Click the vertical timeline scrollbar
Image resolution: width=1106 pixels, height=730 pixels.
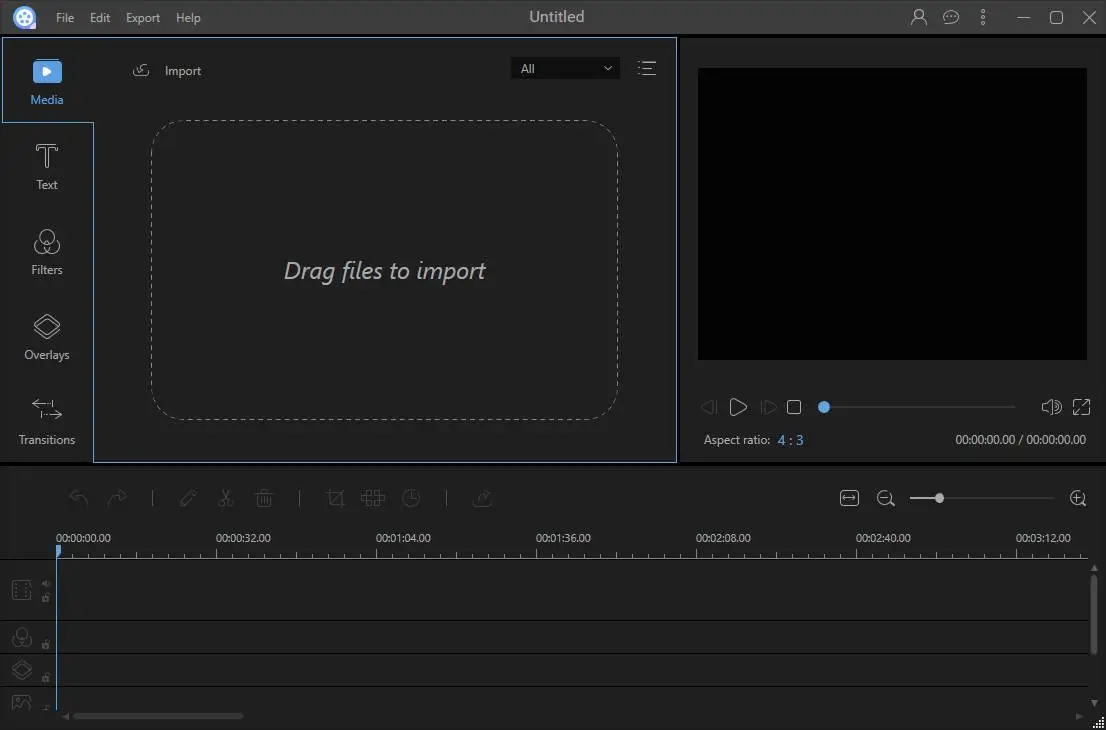coord(1094,614)
